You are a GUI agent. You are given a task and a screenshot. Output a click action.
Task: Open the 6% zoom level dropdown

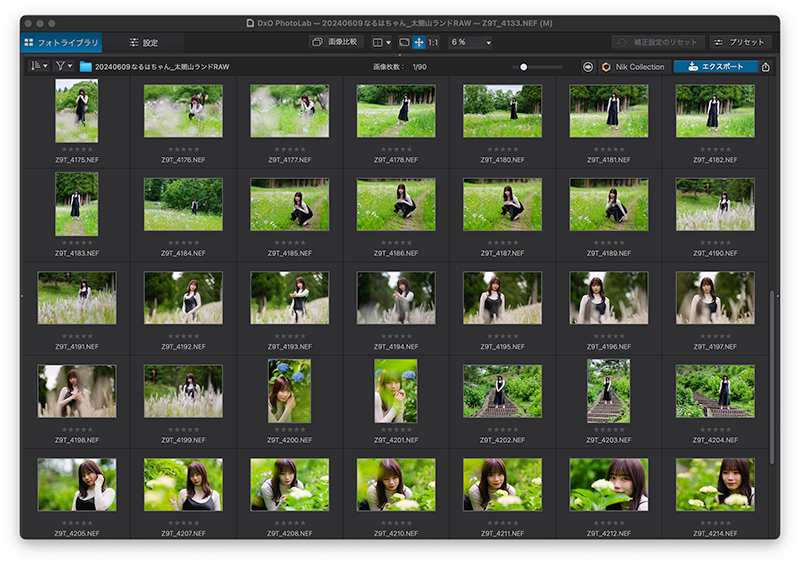470,42
